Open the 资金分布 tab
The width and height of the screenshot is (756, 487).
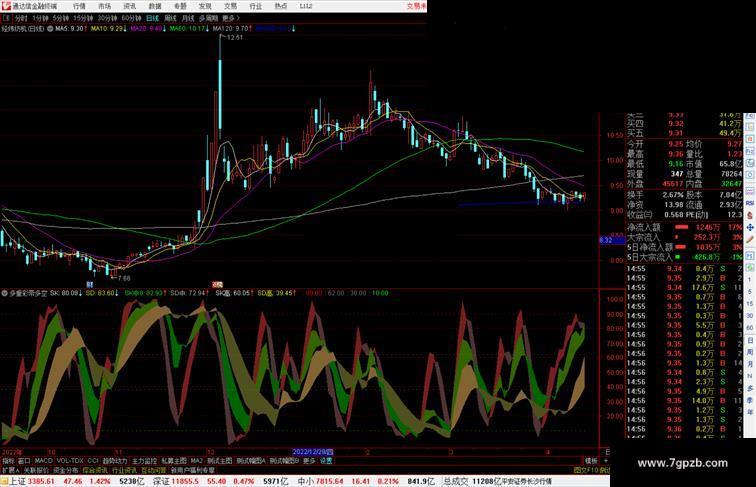click(x=65, y=470)
